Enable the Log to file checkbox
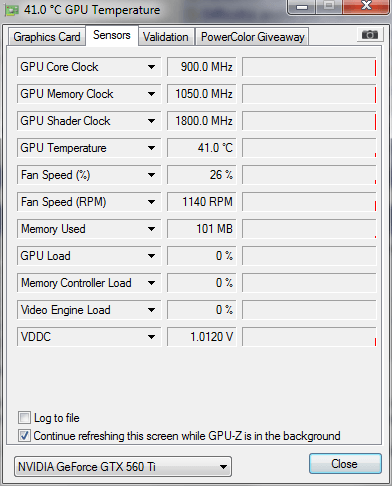This screenshot has height=486, width=392. 24,418
